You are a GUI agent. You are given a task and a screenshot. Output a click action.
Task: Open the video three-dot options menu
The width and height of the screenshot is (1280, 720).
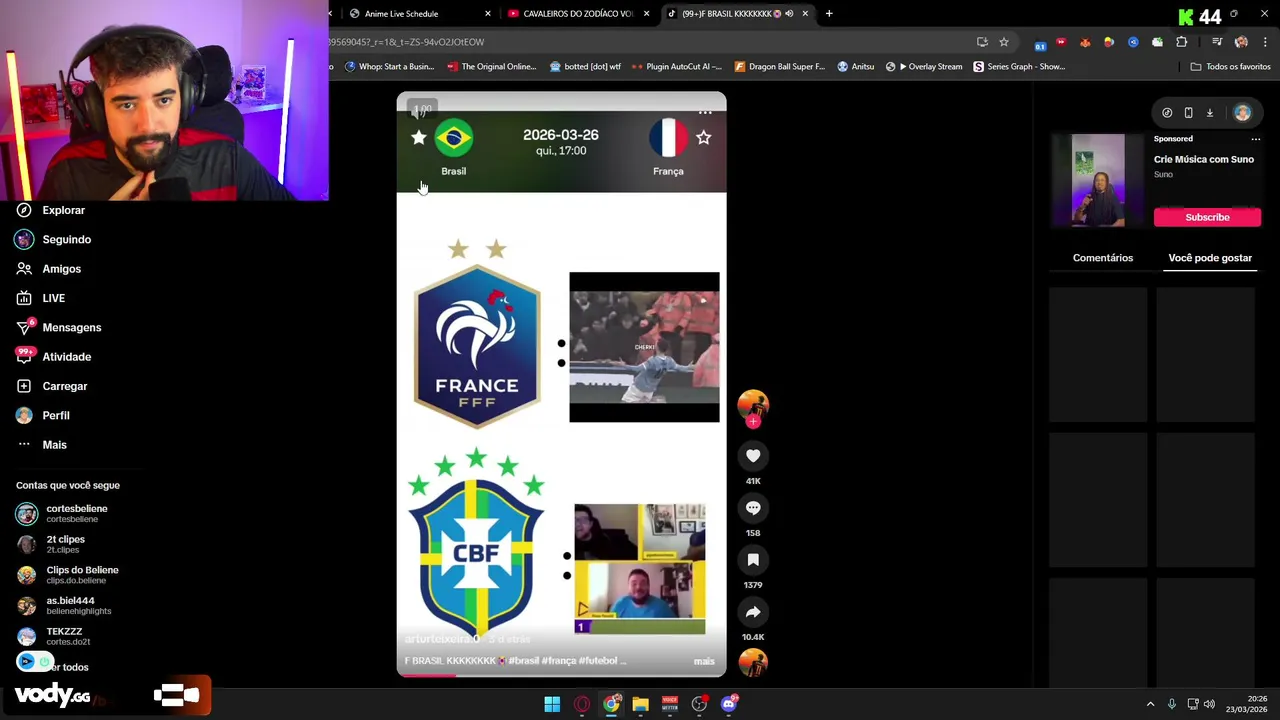705,111
